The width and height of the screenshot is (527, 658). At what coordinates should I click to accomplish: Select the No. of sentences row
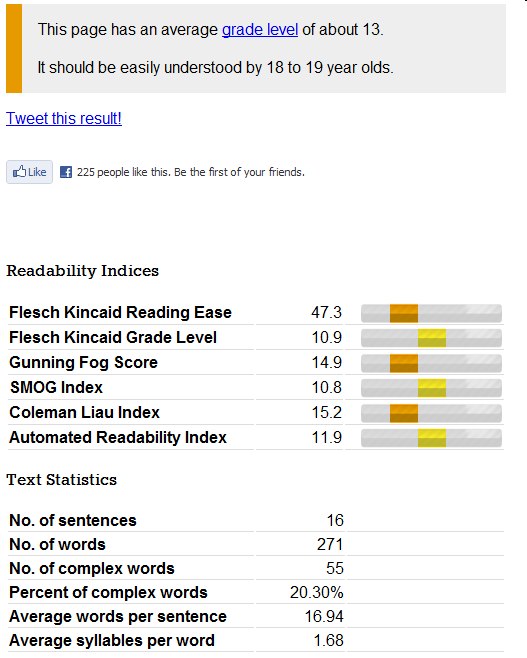coord(256,520)
